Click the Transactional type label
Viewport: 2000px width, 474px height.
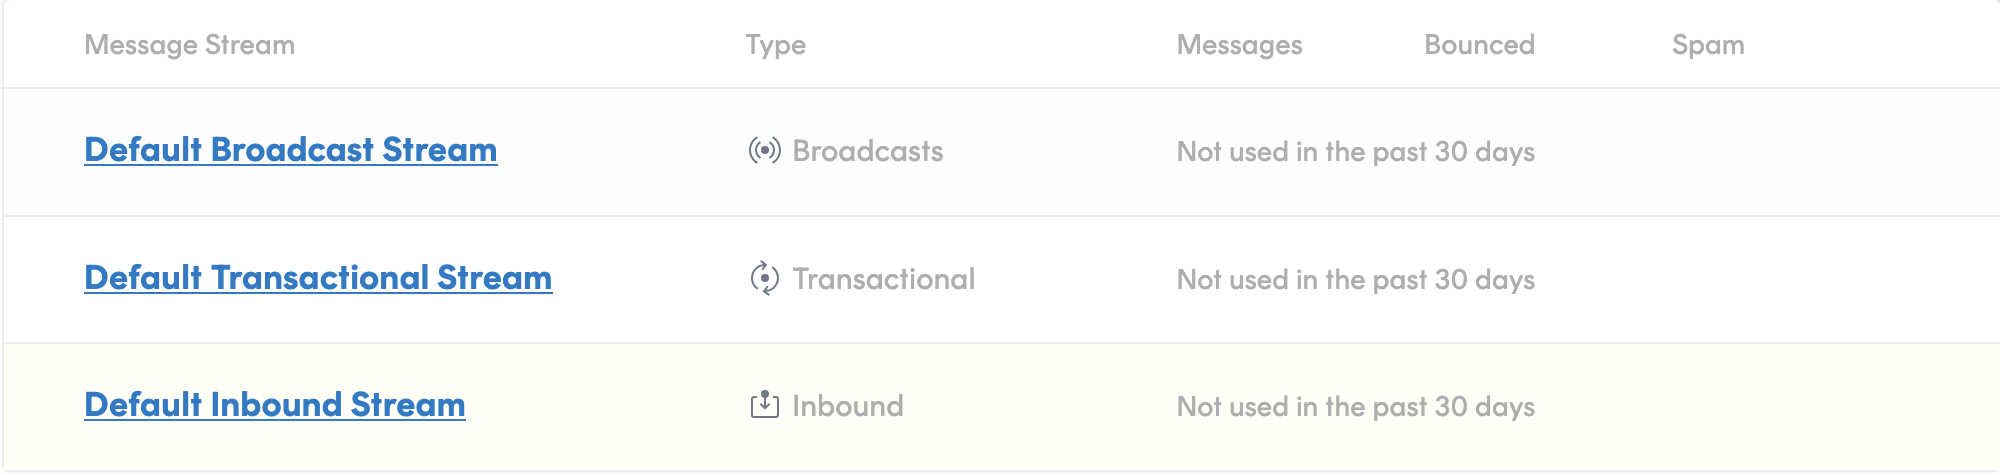tap(884, 279)
